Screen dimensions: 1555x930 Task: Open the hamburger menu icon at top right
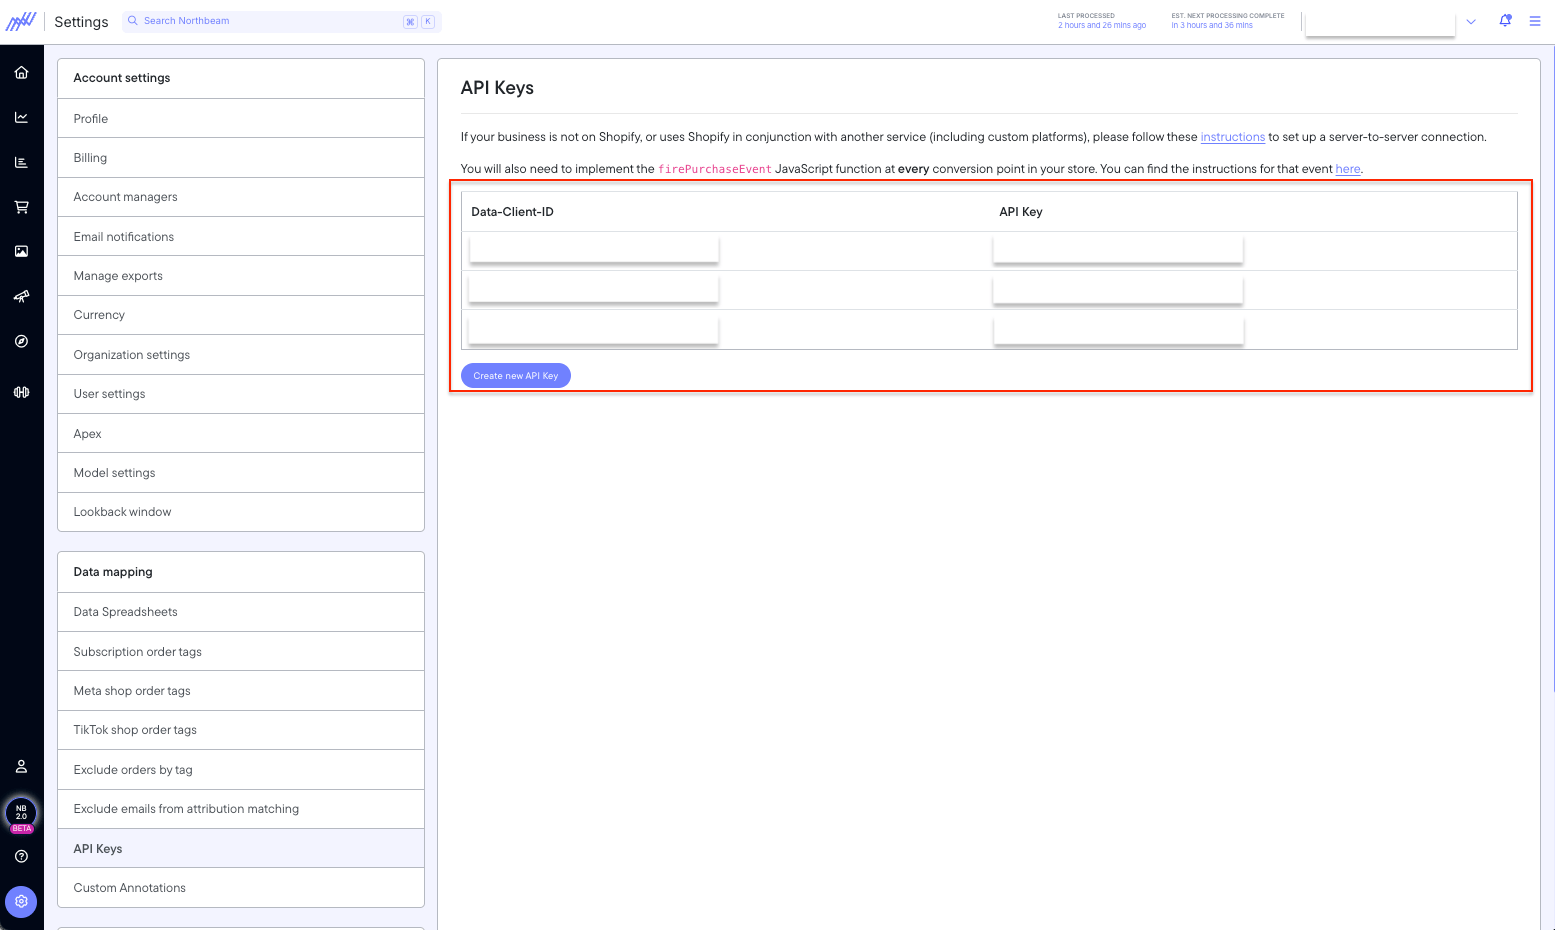click(1535, 21)
